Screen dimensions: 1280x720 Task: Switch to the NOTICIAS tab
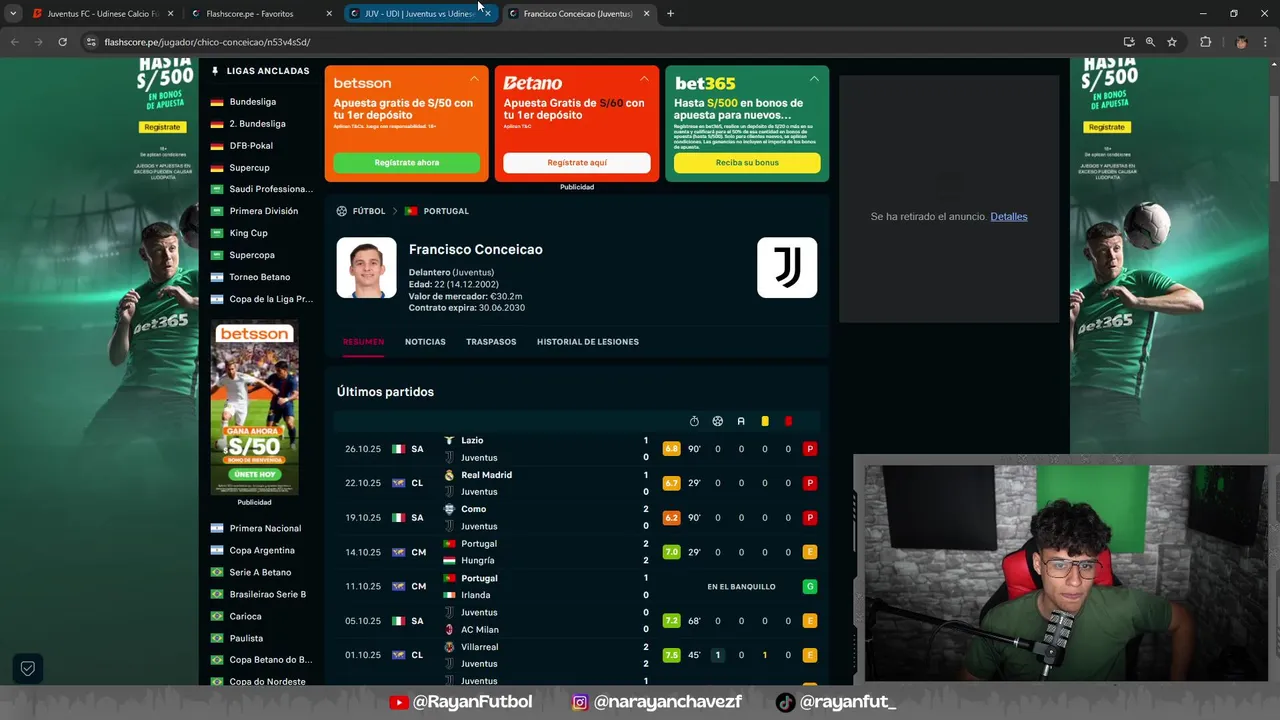[x=425, y=342]
